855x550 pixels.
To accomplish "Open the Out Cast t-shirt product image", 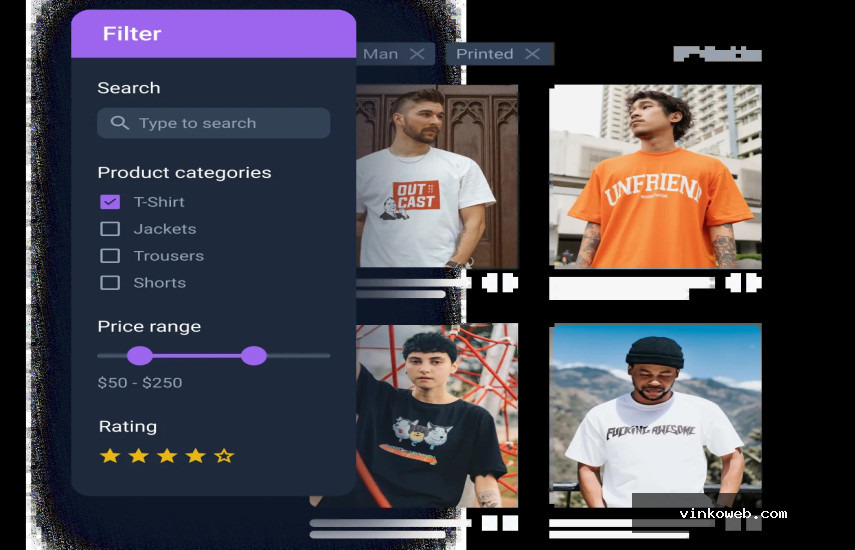I will click(437, 176).
